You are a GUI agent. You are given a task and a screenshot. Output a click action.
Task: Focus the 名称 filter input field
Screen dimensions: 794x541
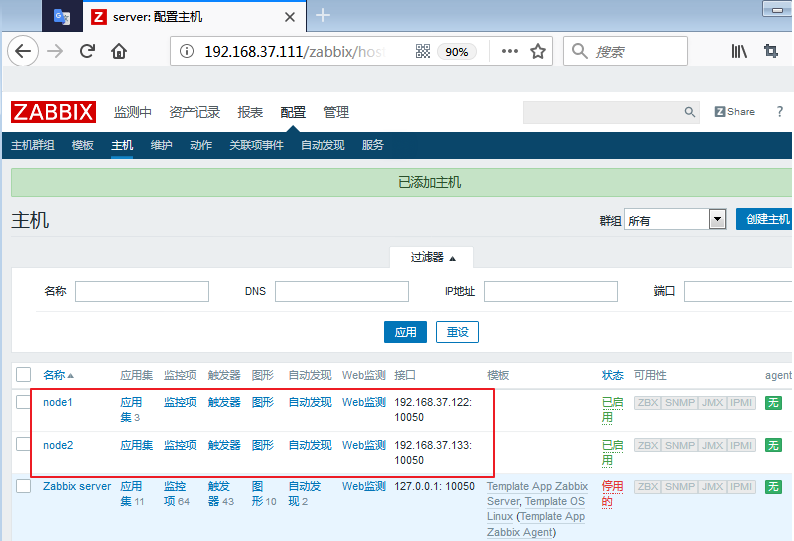pos(142,291)
